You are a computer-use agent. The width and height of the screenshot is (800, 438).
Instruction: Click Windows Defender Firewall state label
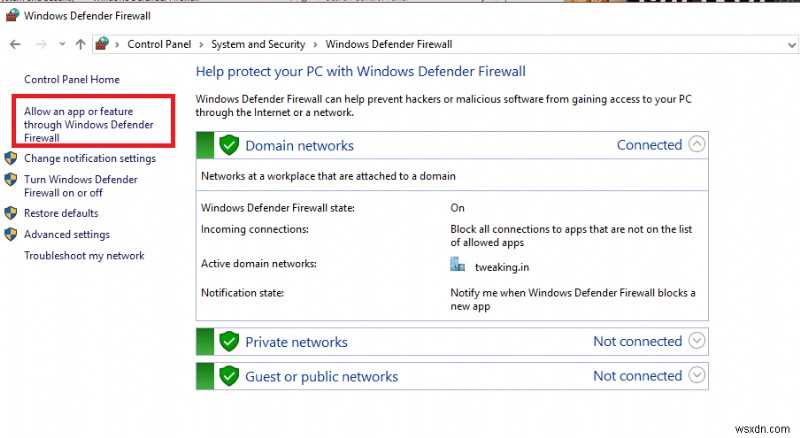[x=278, y=208]
